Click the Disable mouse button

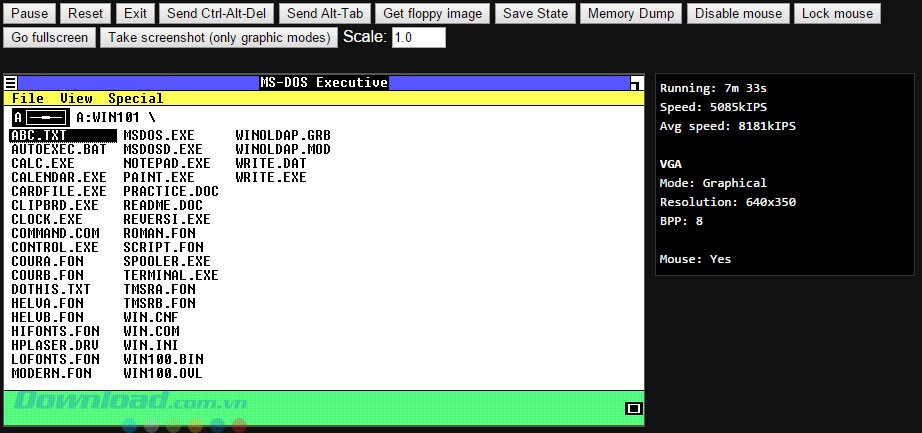click(x=739, y=14)
